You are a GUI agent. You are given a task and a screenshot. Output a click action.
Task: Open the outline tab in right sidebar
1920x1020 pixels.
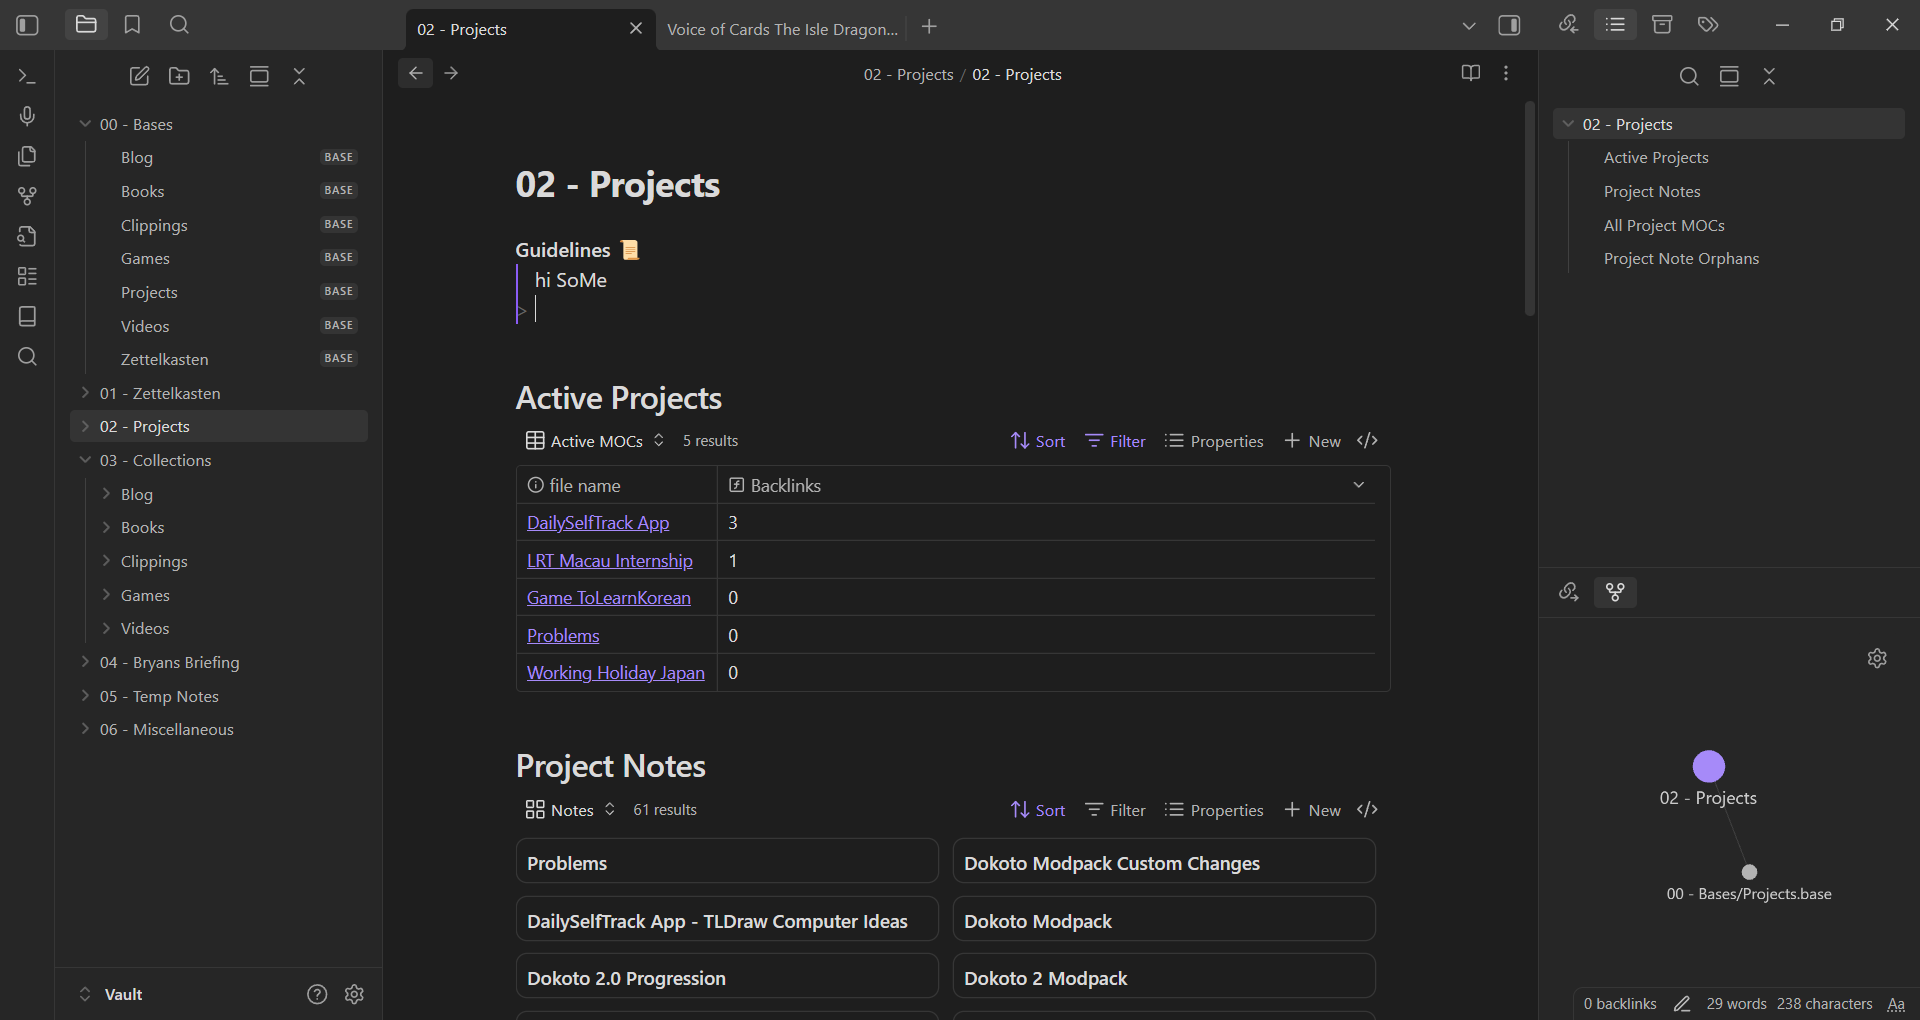coord(1615,25)
